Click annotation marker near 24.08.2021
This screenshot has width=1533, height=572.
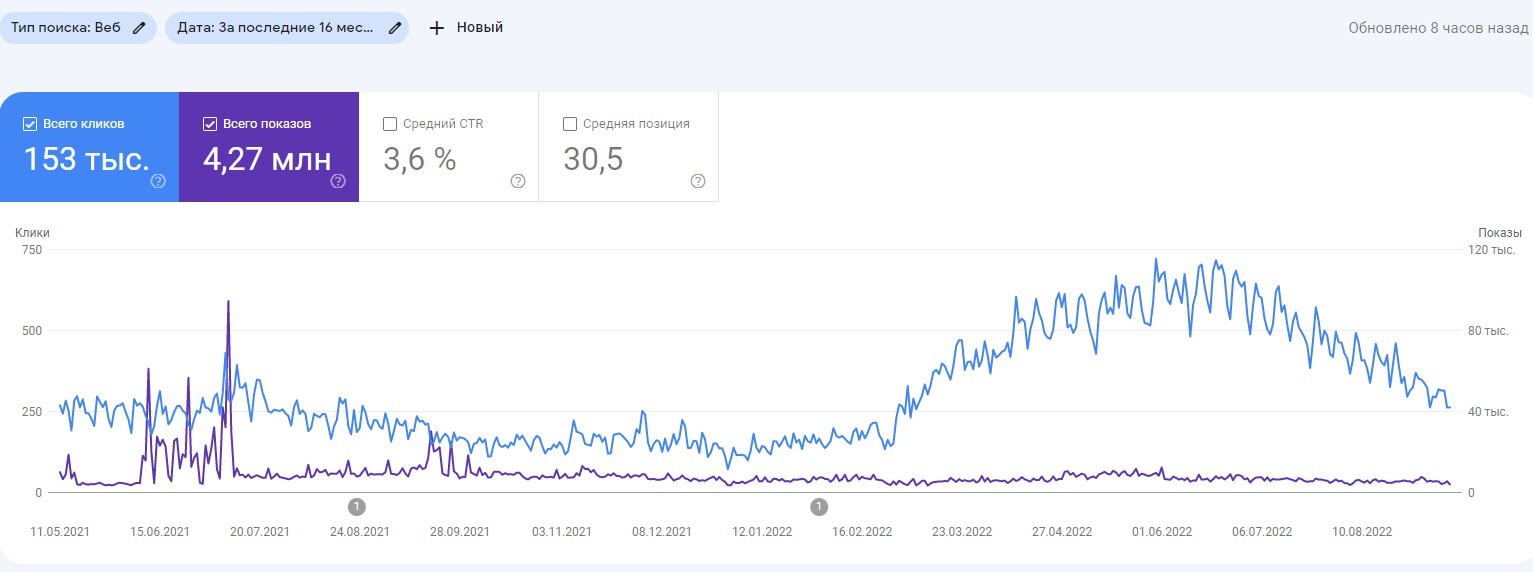click(357, 506)
